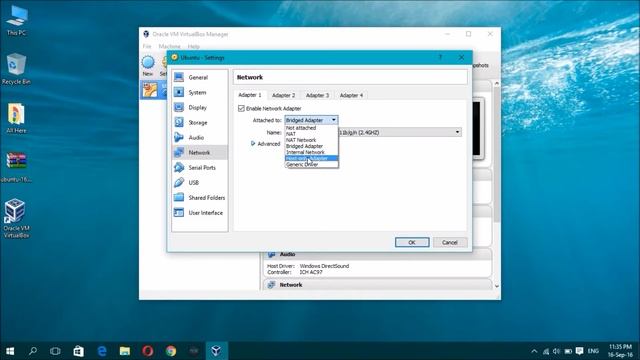Launch Chrome from taskbar

pyautogui.click(x=171, y=351)
